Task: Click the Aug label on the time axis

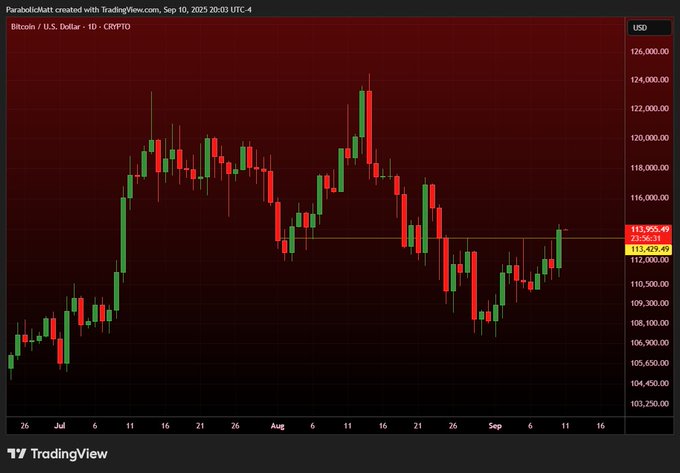Action: point(277,425)
